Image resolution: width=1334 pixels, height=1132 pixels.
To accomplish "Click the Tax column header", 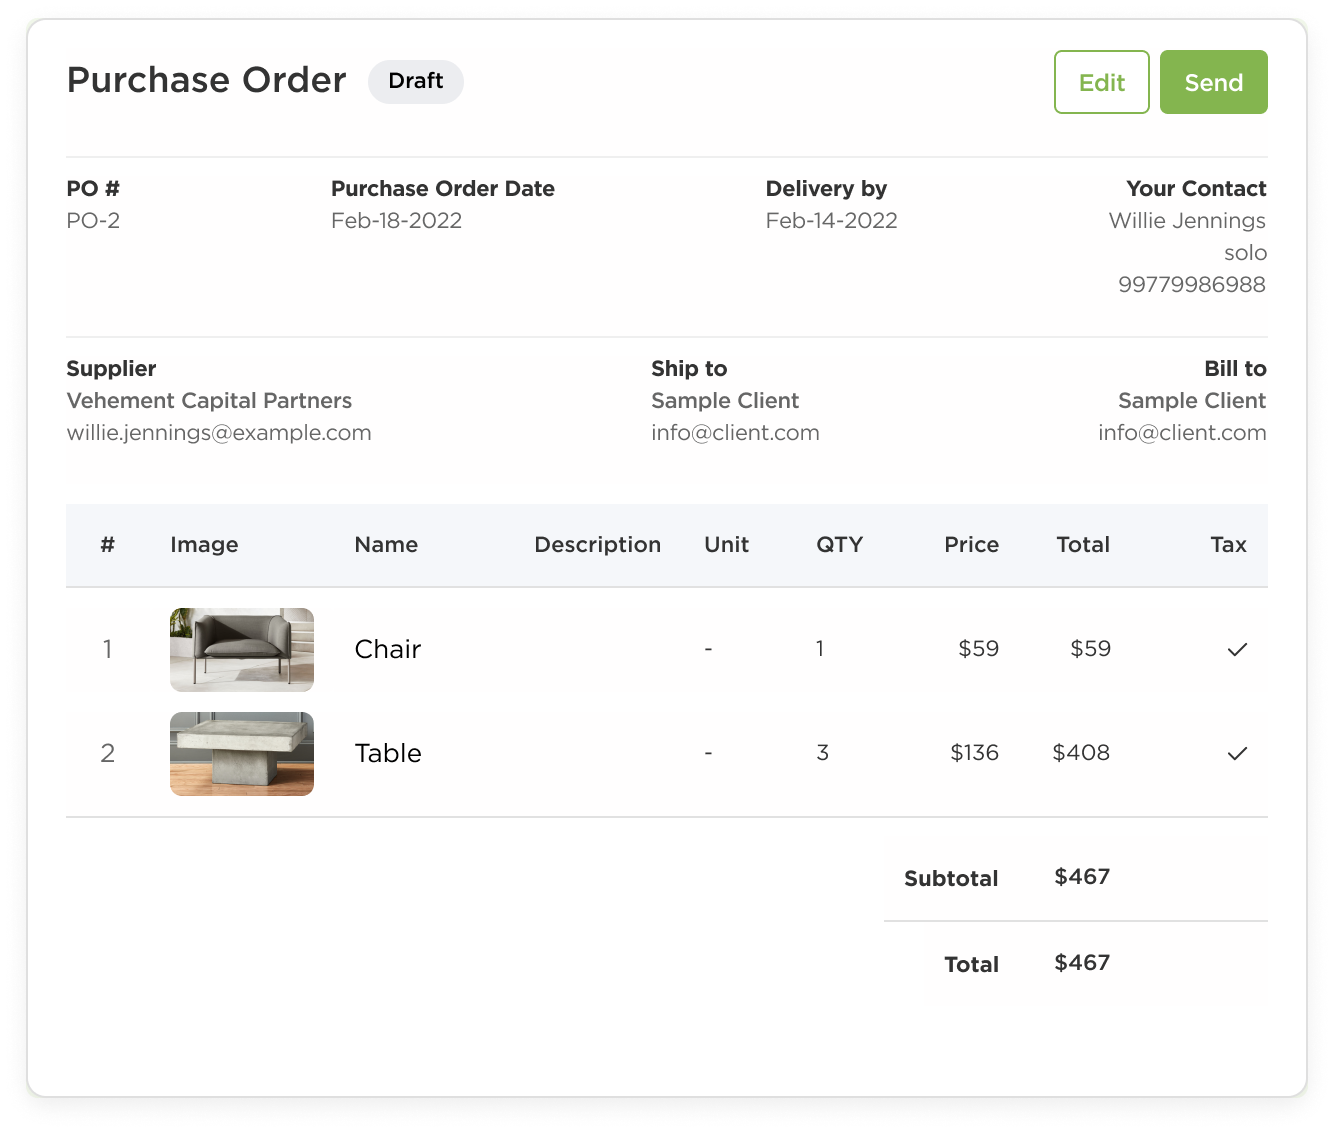I will click(1228, 544).
